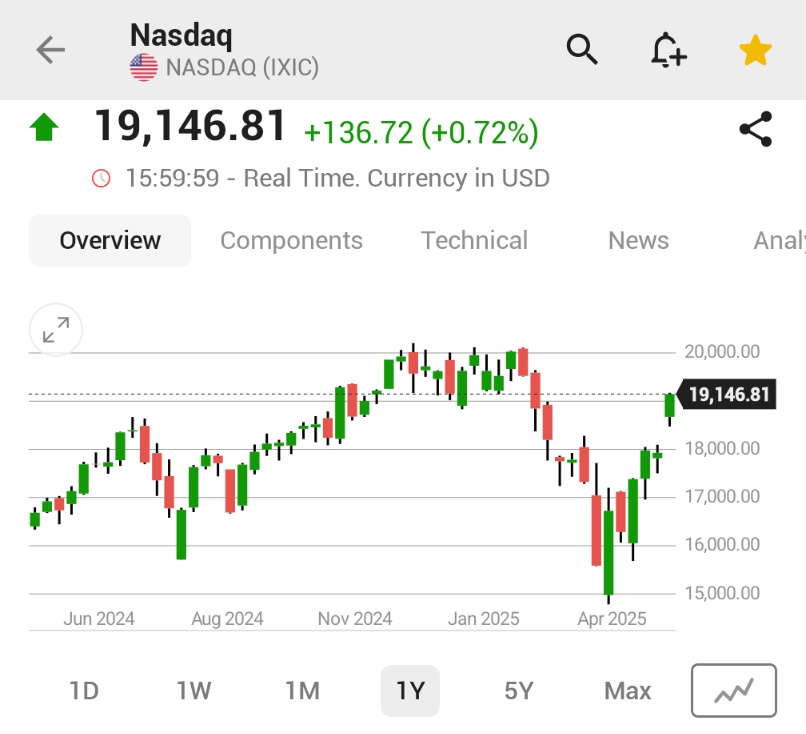806x734 pixels.
Task: Switch chart type with the line-chart icon
Action: pyautogui.click(x=734, y=690)
